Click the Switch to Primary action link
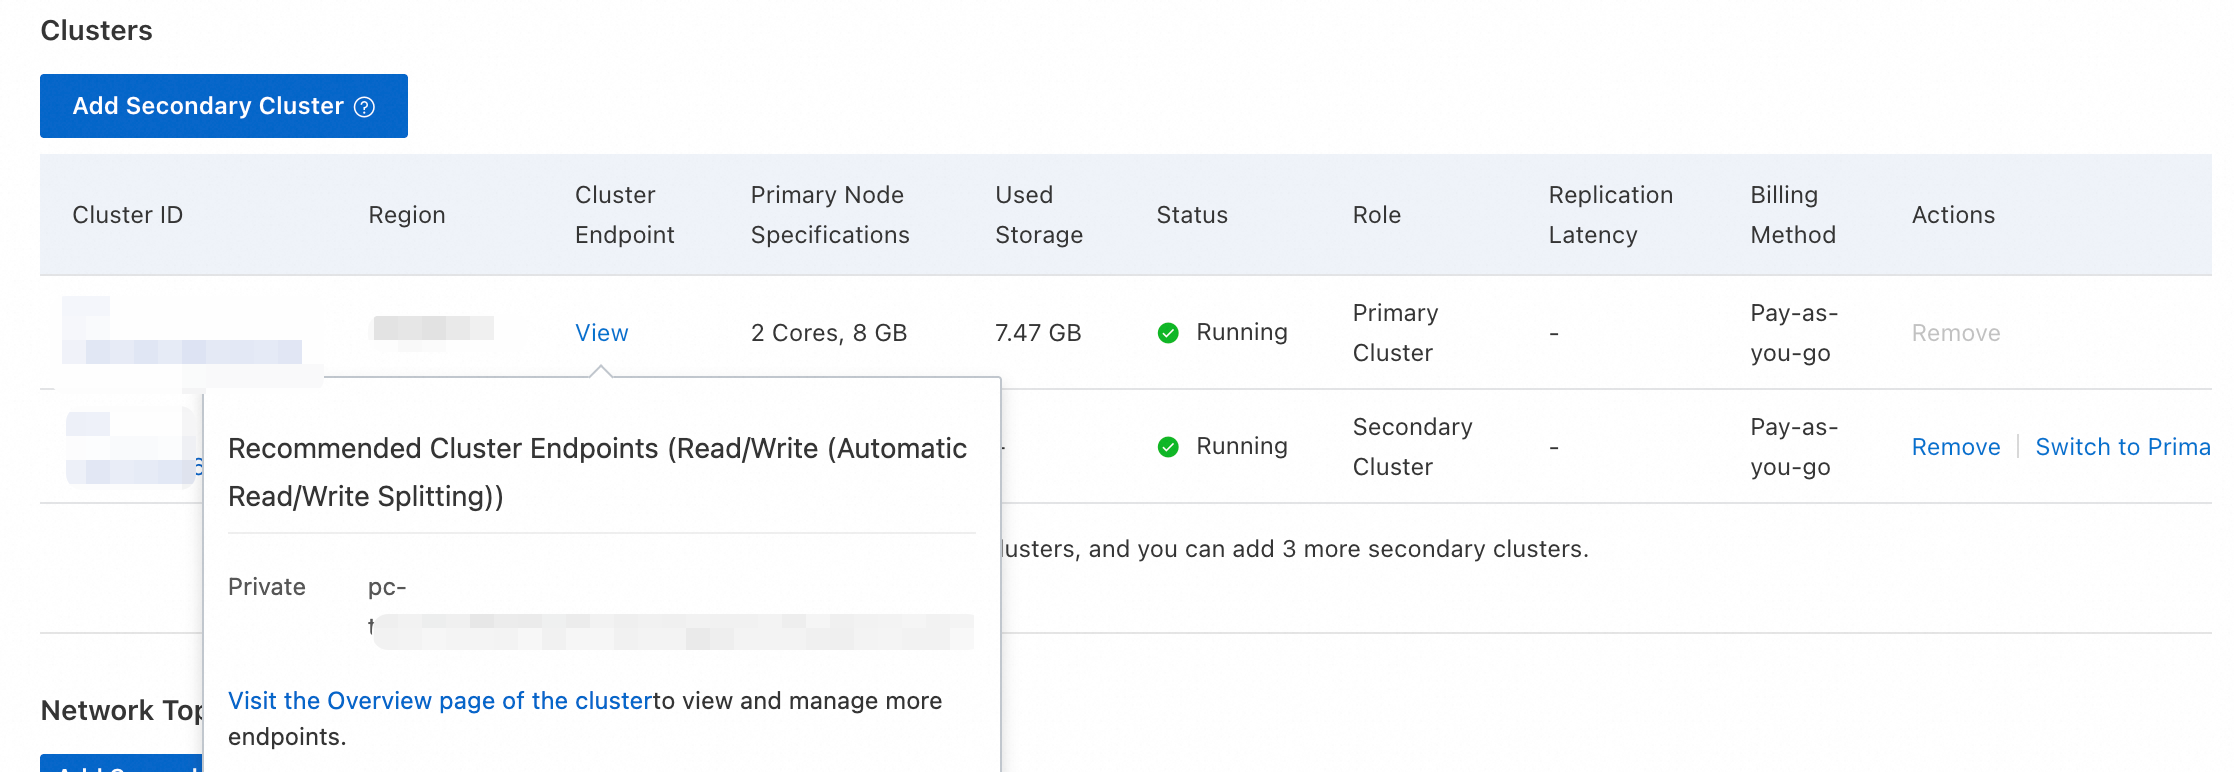The height and width of the screenshot is (772, 2234). (x=2122, y=447)
